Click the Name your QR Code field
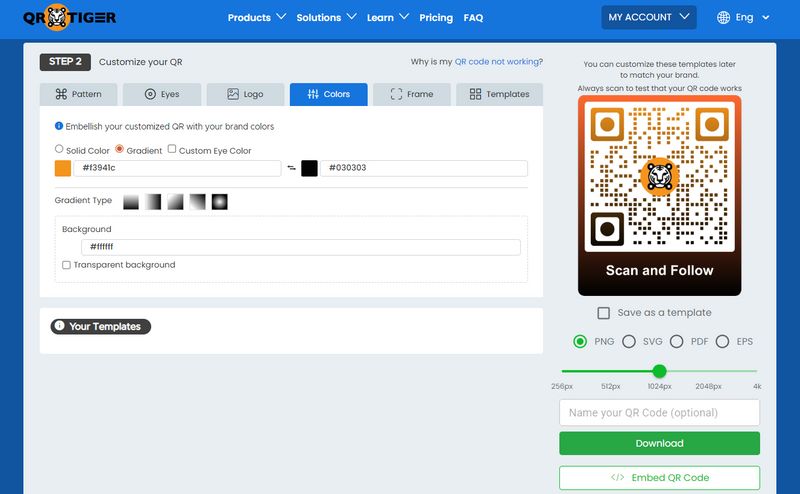800x494 pixels. (x=659, y=413)
